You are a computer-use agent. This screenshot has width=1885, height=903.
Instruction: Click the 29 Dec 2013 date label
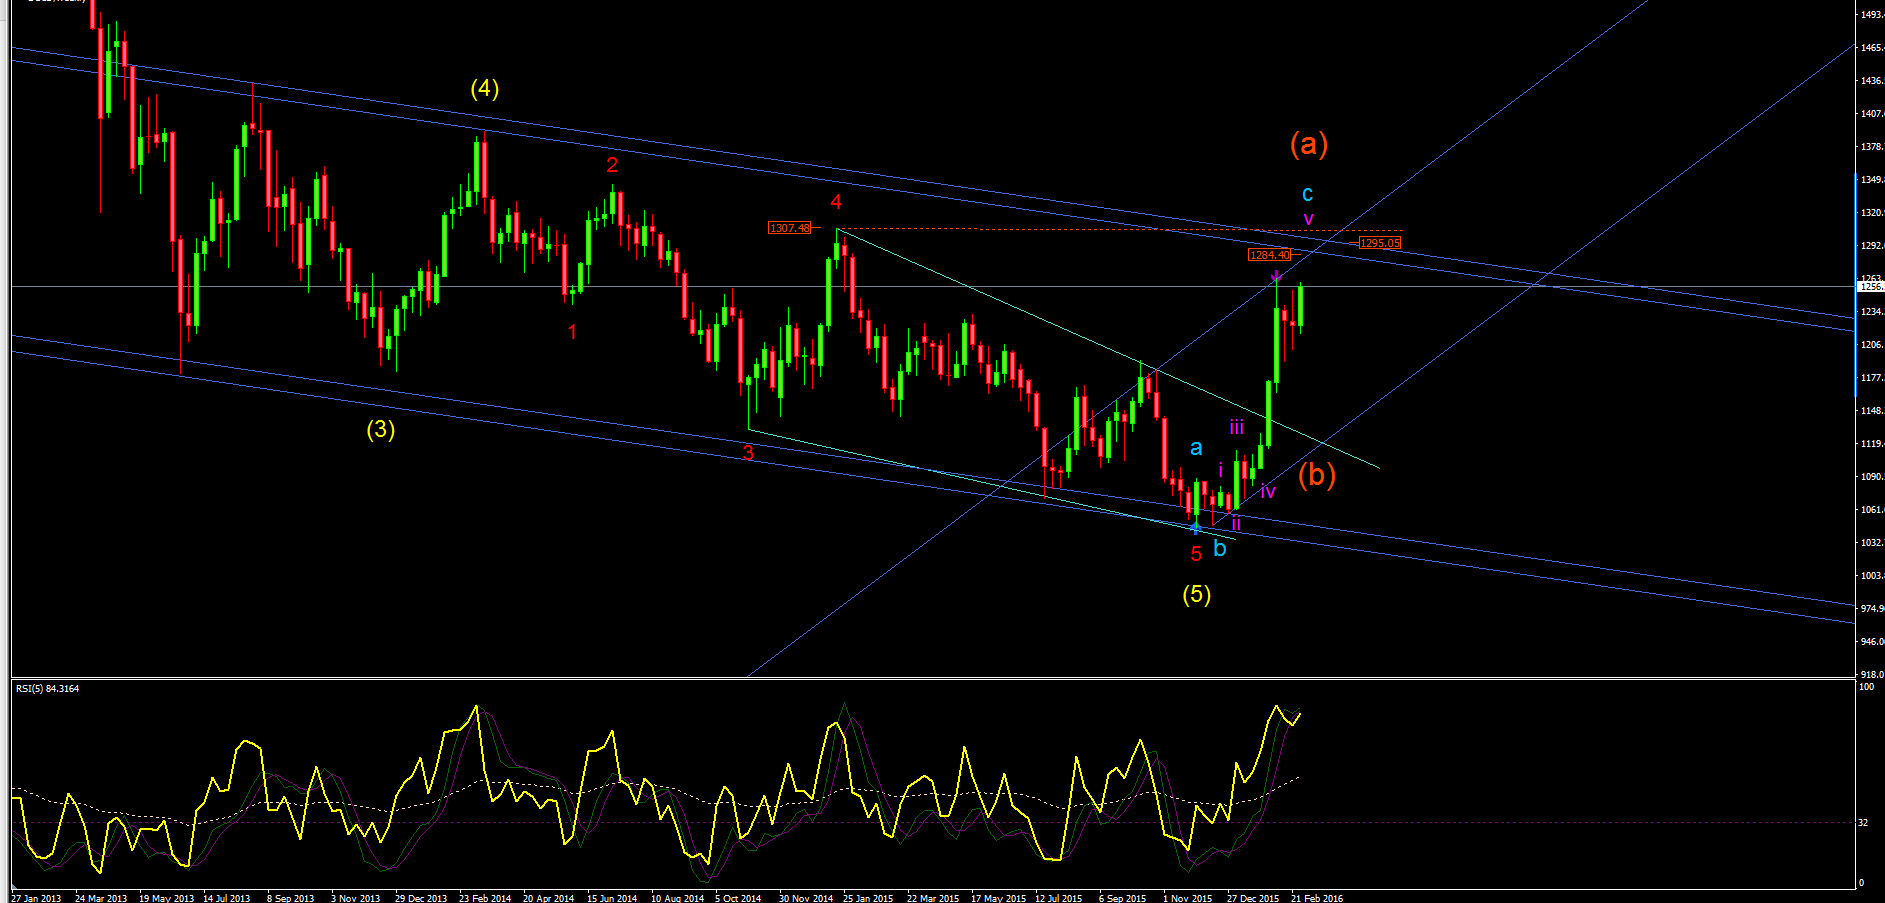(421, 898)
